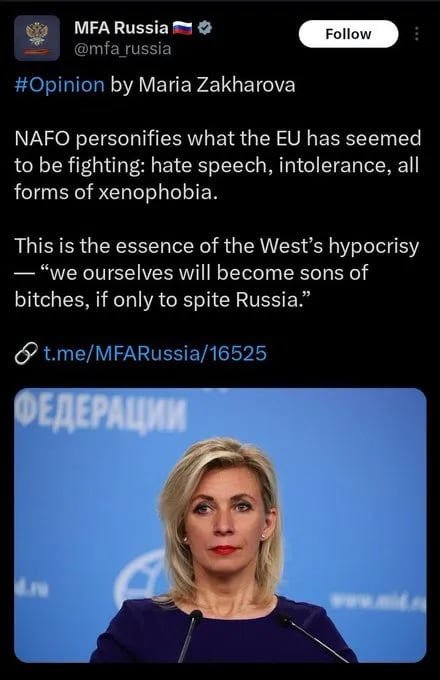This screenshot has height=680, width=440.
Task: Click the ФЕДЕРАЦИИ text in the photo
Action: [x=101, y=412]
